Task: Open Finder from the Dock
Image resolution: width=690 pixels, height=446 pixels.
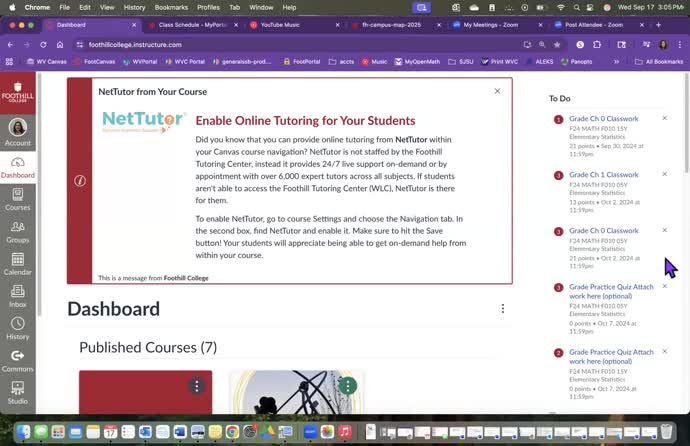Action: click(24, 432)
